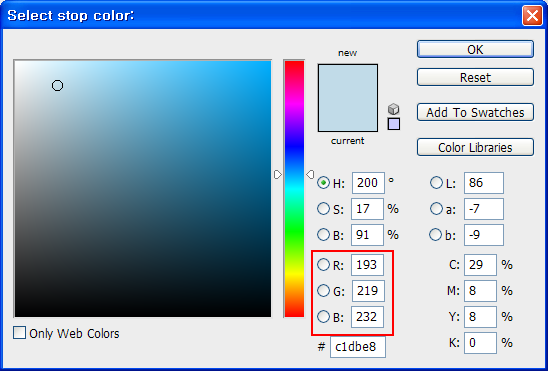The width and height of the screenshot is (548, 371).
Task: Click the Reset button
Action: tap(475, 77)
